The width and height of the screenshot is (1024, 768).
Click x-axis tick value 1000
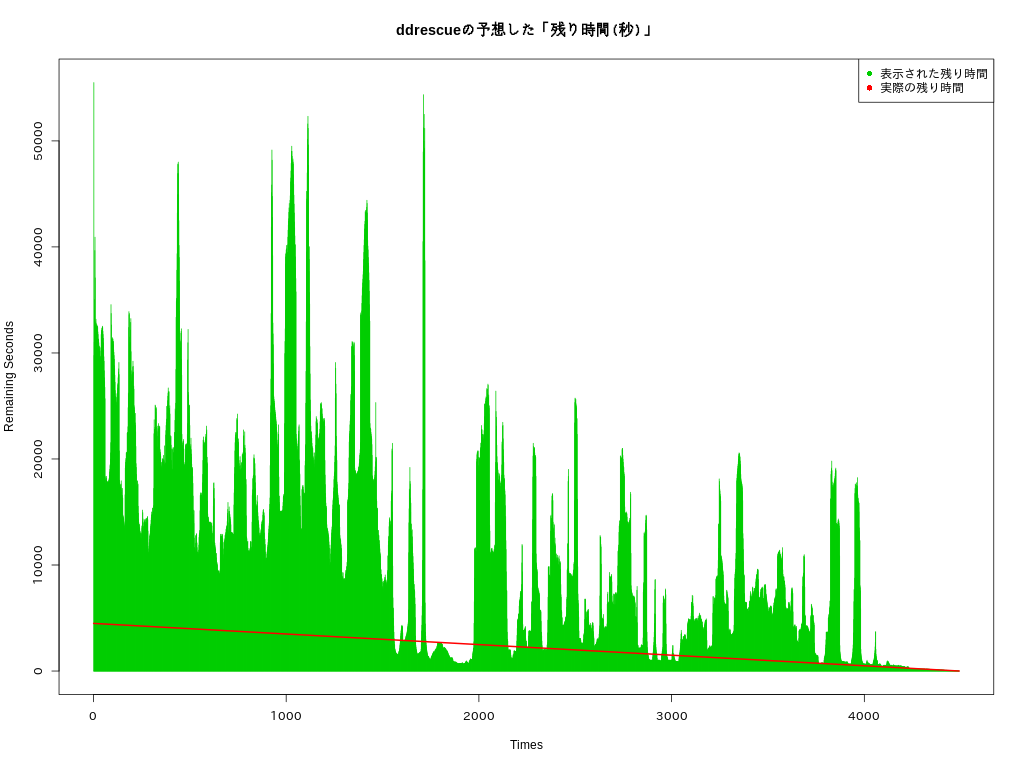pos(286,716)
